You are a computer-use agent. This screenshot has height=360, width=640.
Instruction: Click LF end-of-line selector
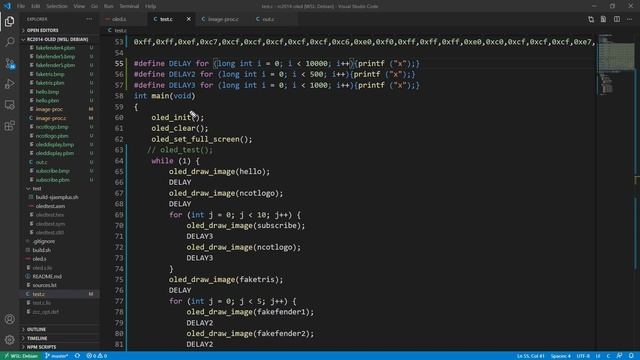tap(598, 356)
